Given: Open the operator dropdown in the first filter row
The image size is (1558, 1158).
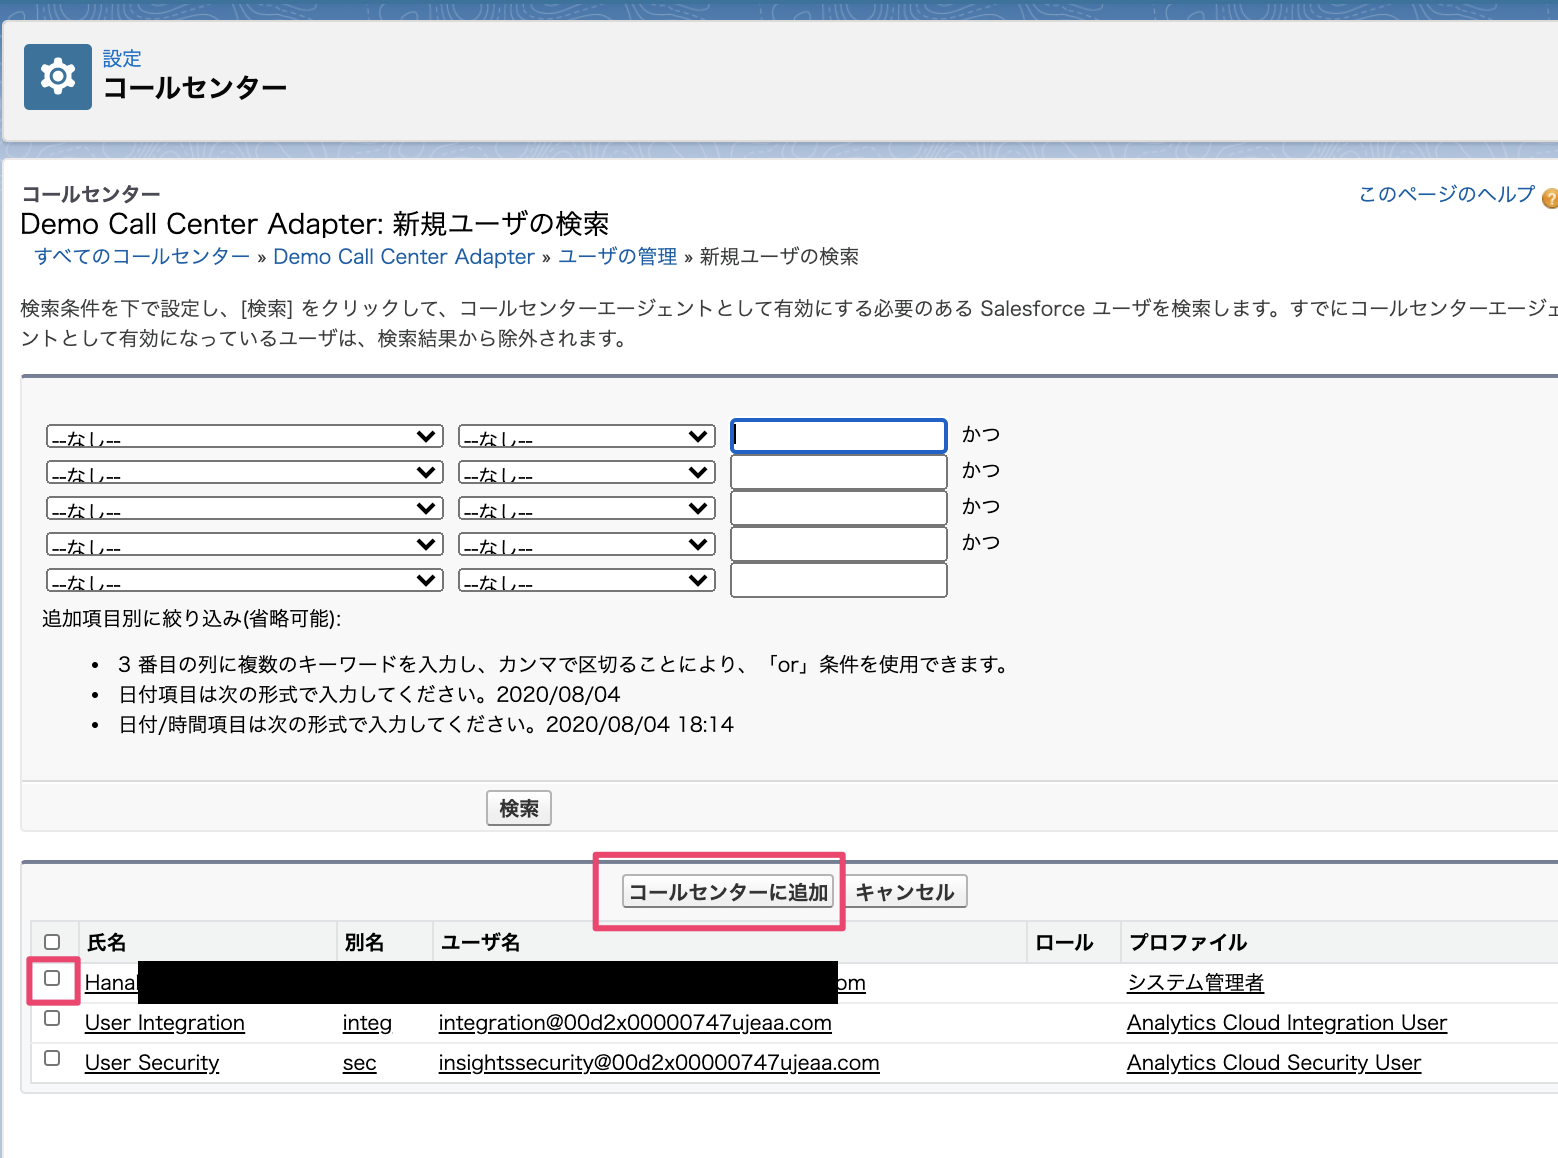Looking at the screenshot, I should [x=586, y=435].
